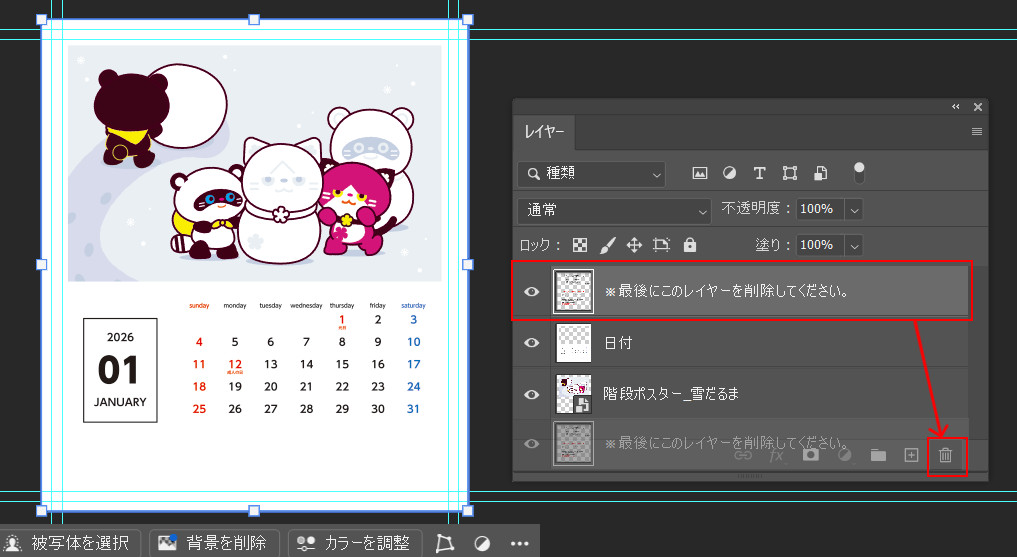Hide the 日付 layer via eye icon
1017x557 pixels.
pos(532,343)
